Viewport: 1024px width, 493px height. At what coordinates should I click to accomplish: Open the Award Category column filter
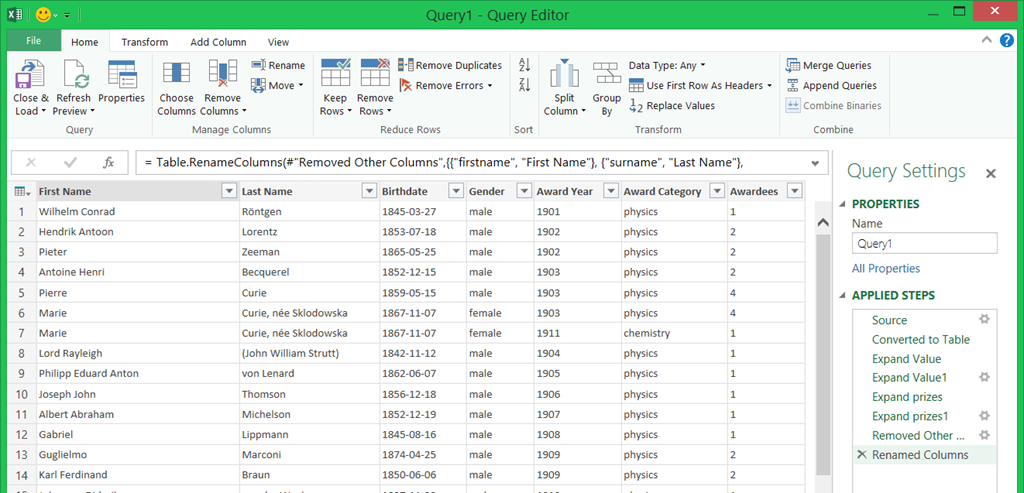click(716, 191)
